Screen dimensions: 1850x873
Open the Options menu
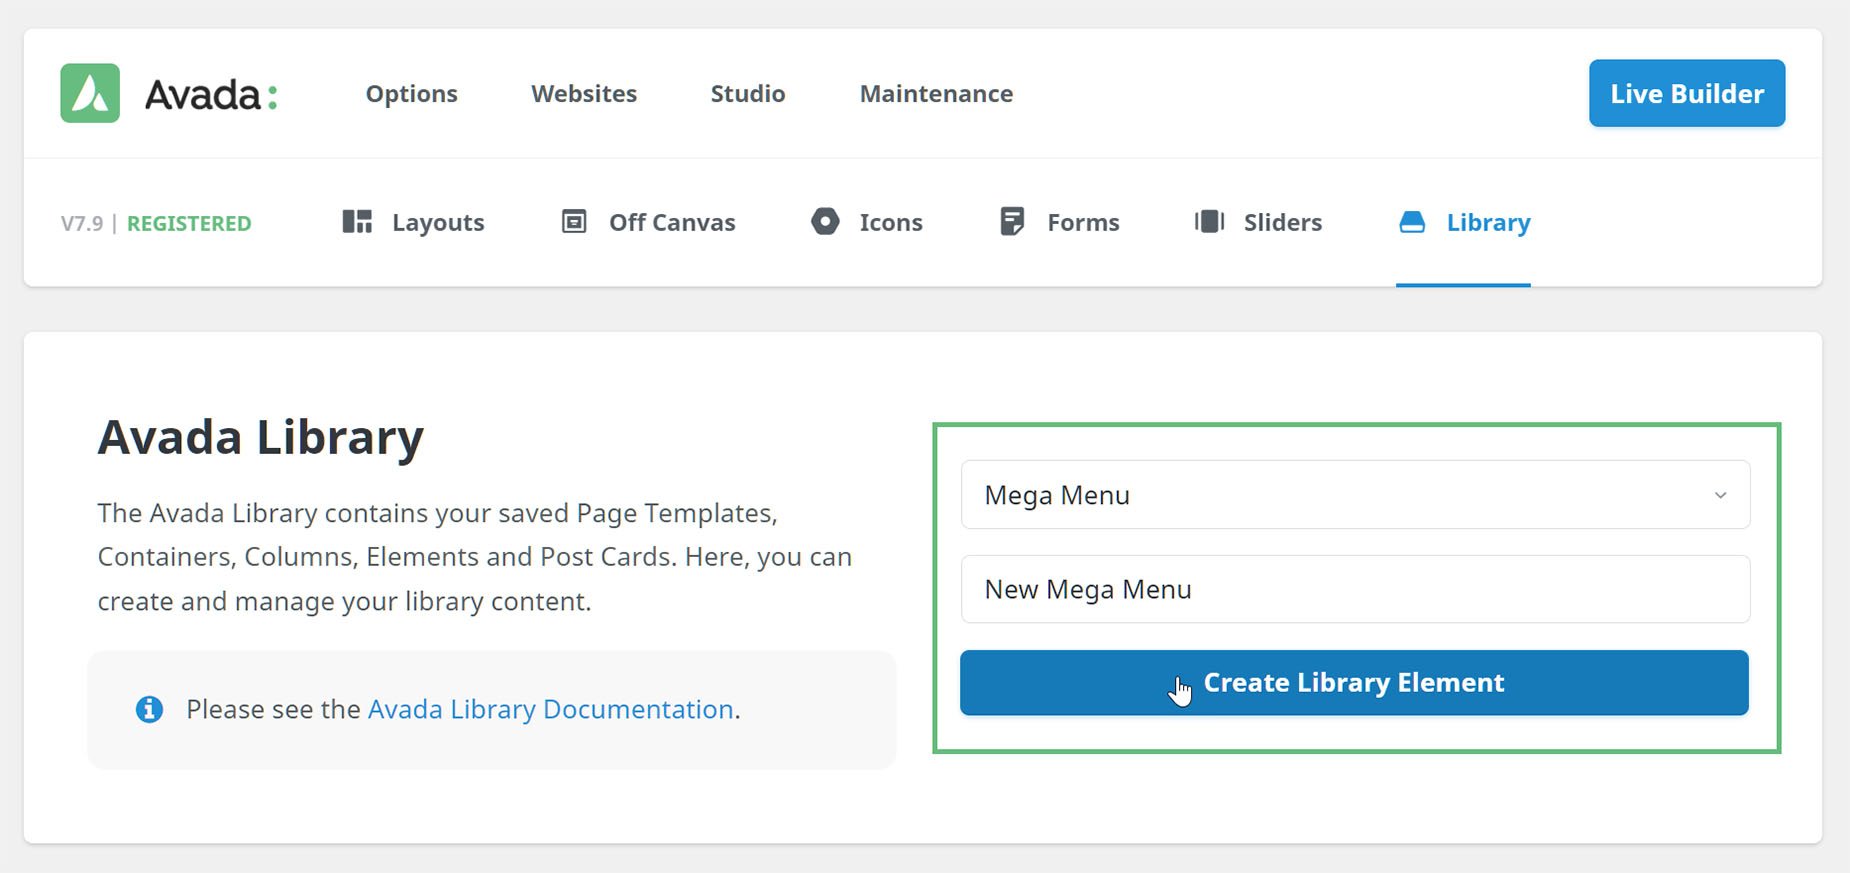pyautogui.click(x=411, y=93)
